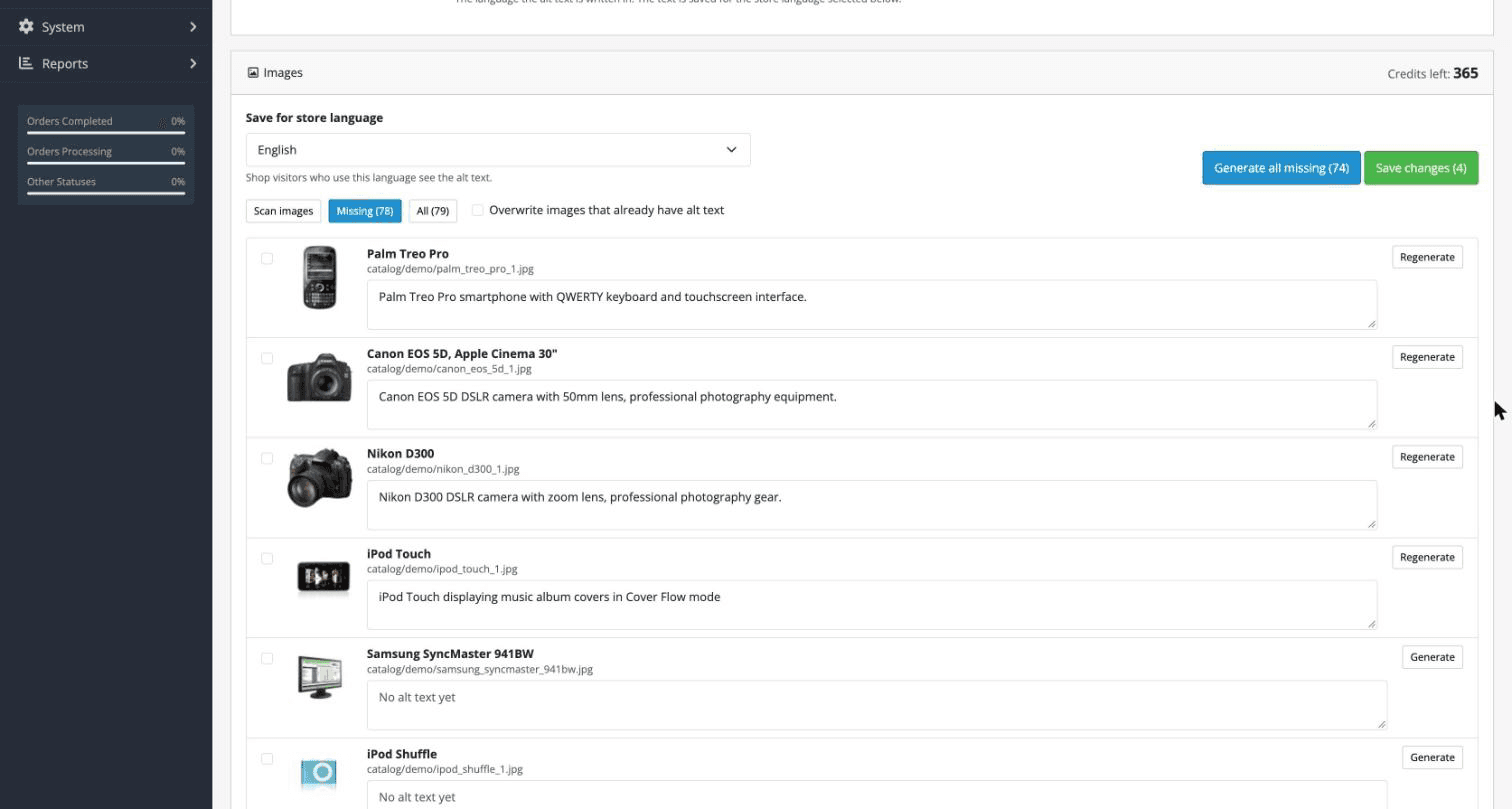
Task: Generate alt text for Samsung SyncMaster 941BW
Action: [x=1432, y=657]
